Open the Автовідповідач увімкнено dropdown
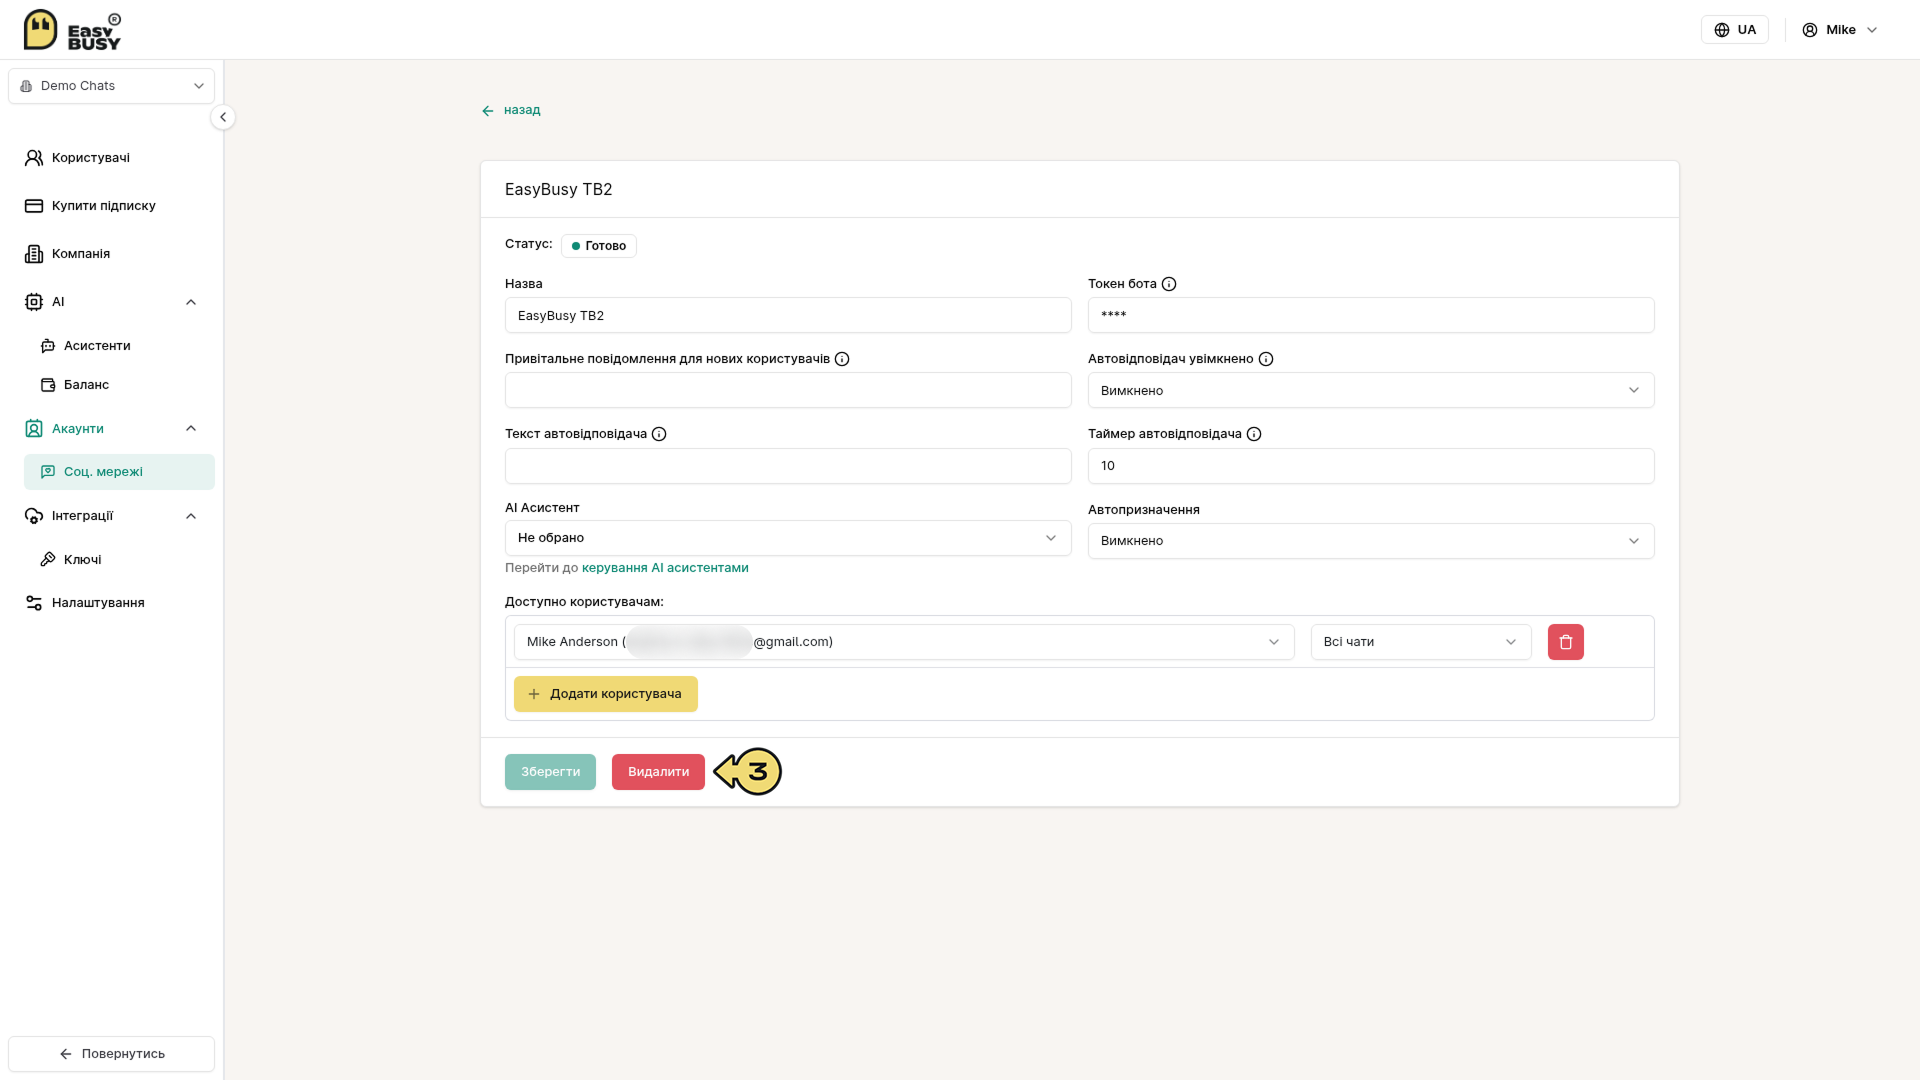The width and height of the screenshot is (1920, 1080). click(x=1371, y=390)
